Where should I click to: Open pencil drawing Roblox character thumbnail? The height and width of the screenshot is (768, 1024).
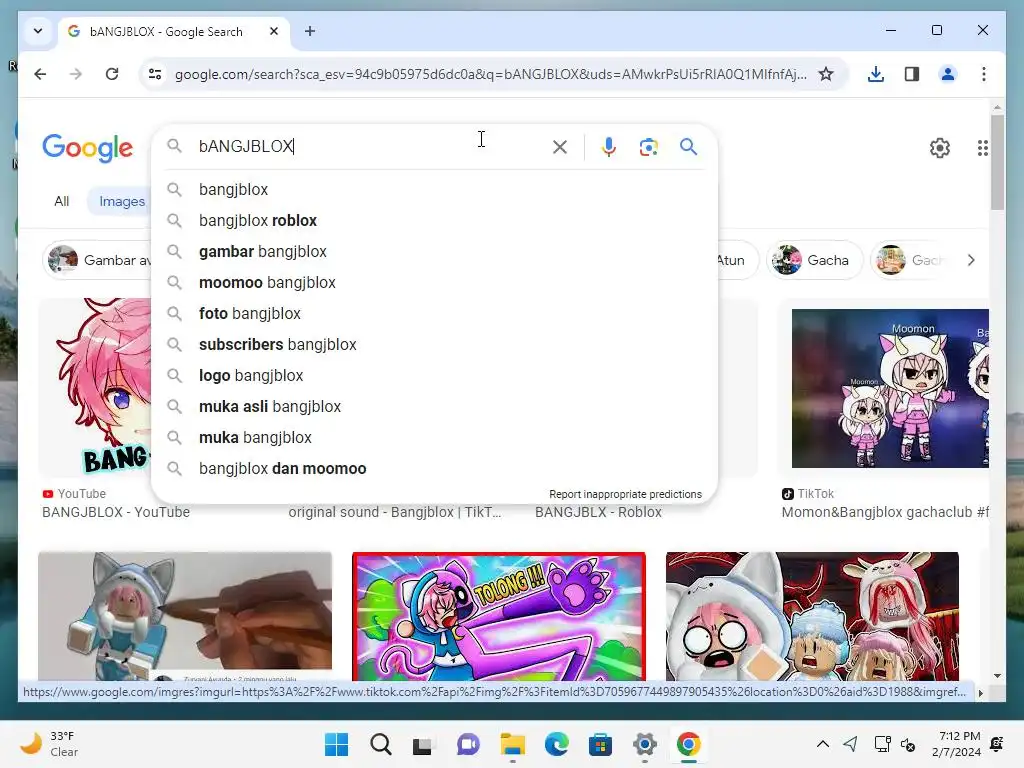tap(185, 616)
